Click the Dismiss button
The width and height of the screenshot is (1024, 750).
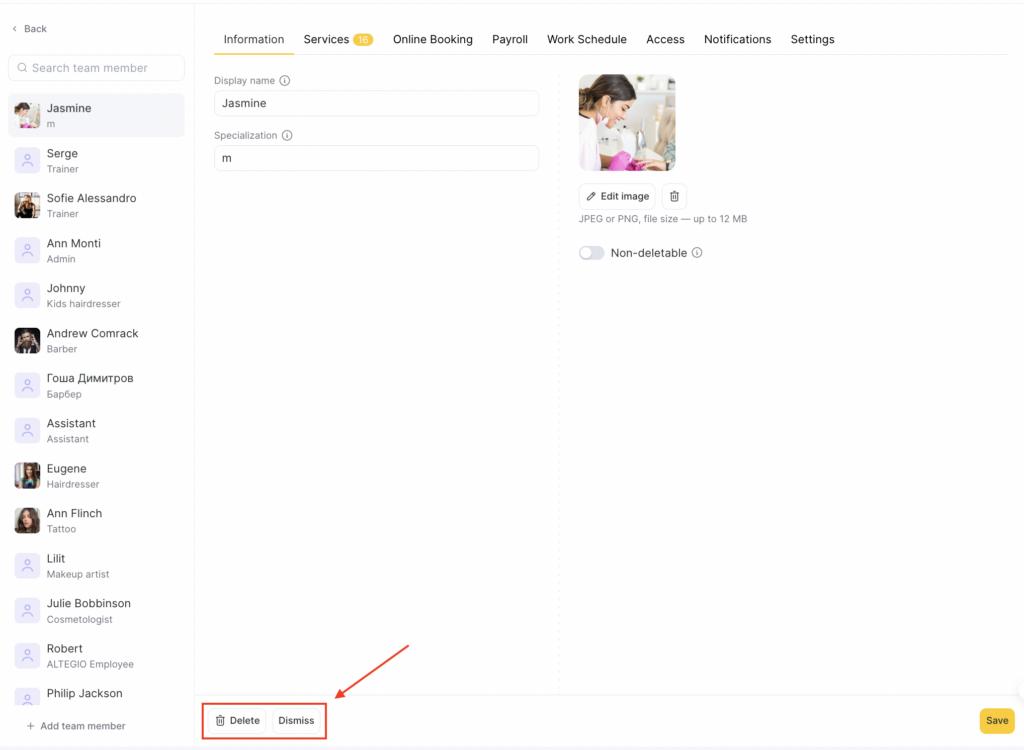click(x=296, y=720)
